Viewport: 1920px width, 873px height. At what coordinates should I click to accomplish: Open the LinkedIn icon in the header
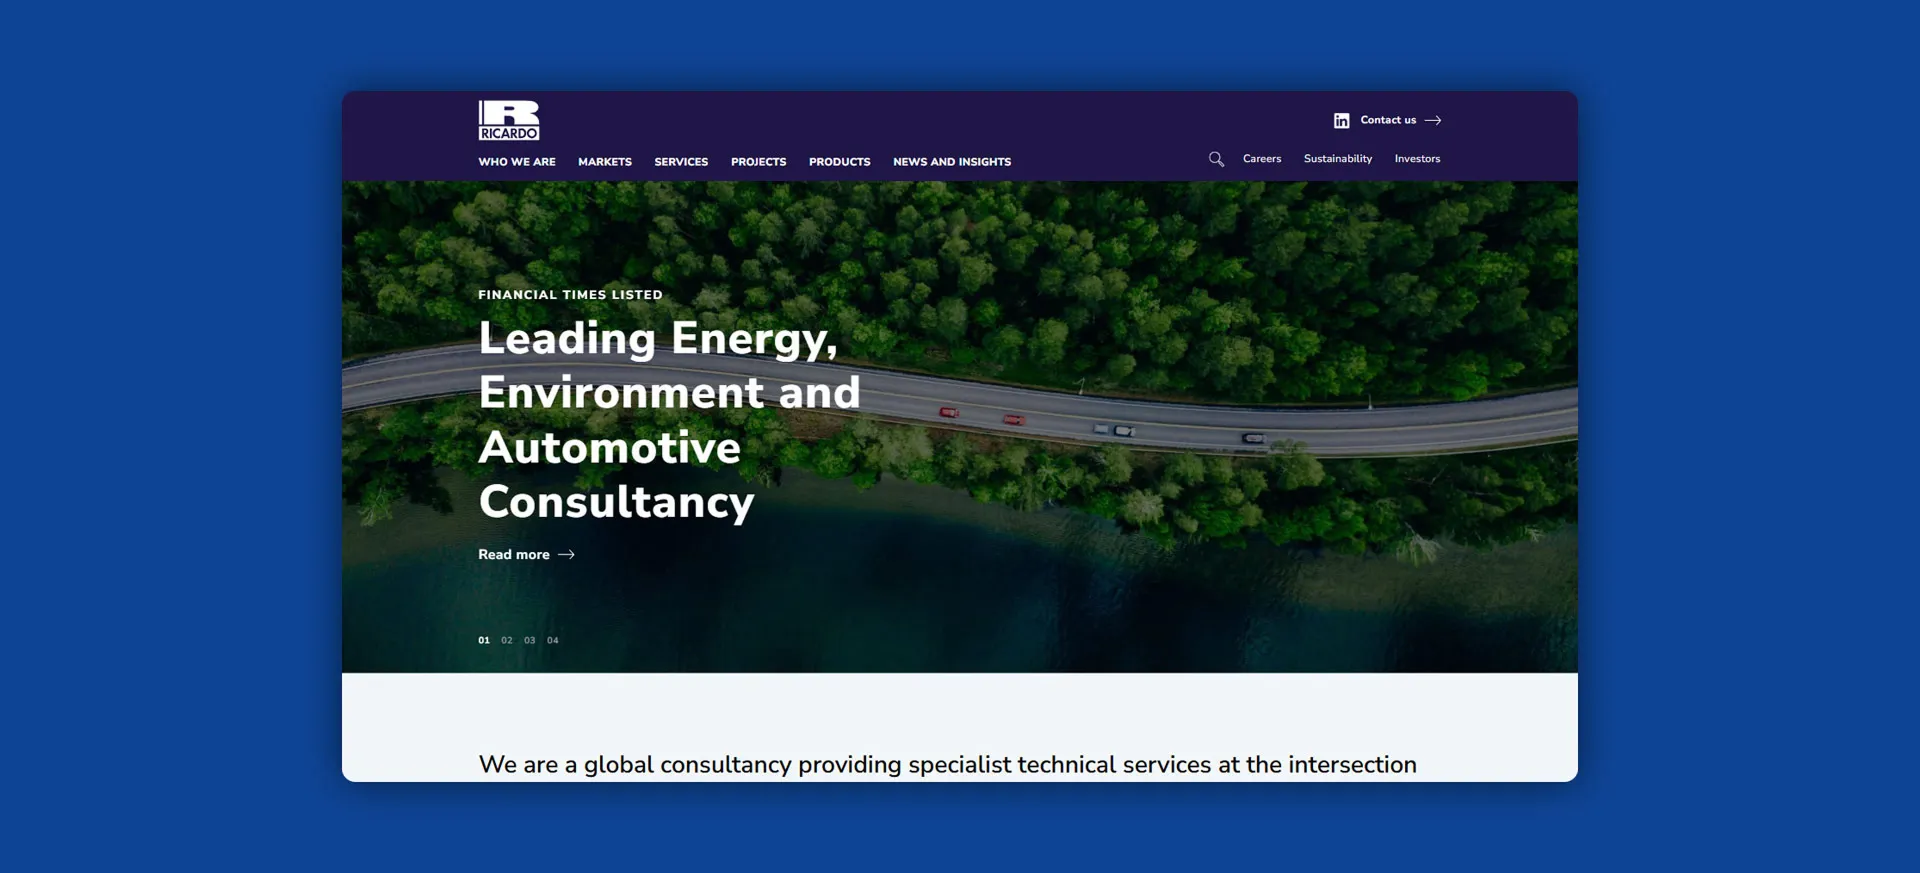pyautogui.click(x=1341, y=121)
